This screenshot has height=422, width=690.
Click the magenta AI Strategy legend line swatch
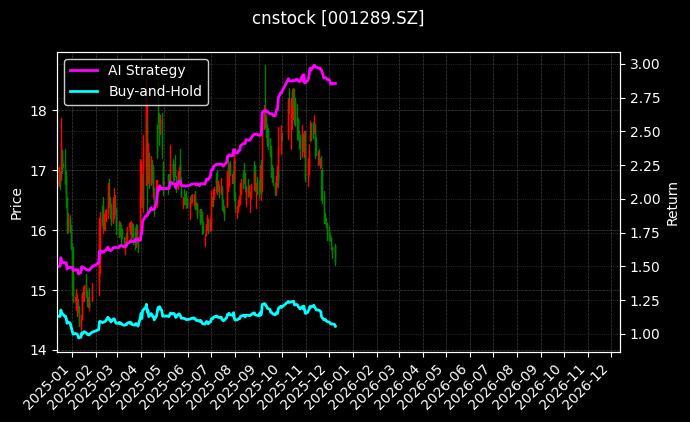coord(84,70)
